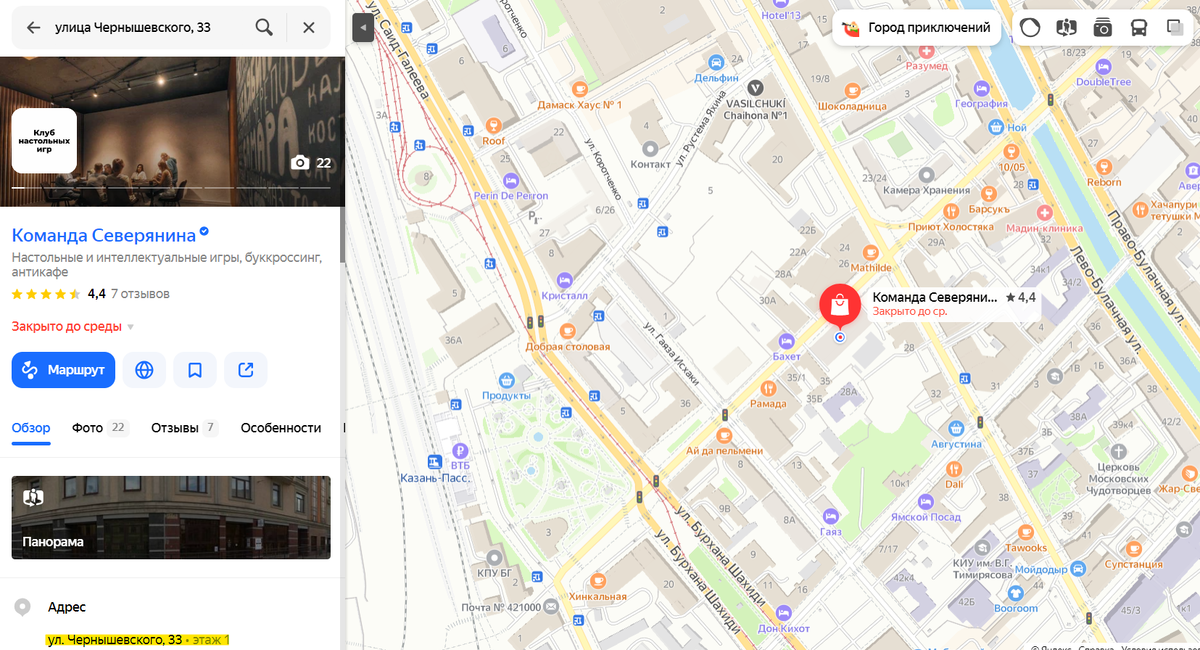Switch to the Обзор tab
This screenshot has height=650, width=1200.
point(31,428)
